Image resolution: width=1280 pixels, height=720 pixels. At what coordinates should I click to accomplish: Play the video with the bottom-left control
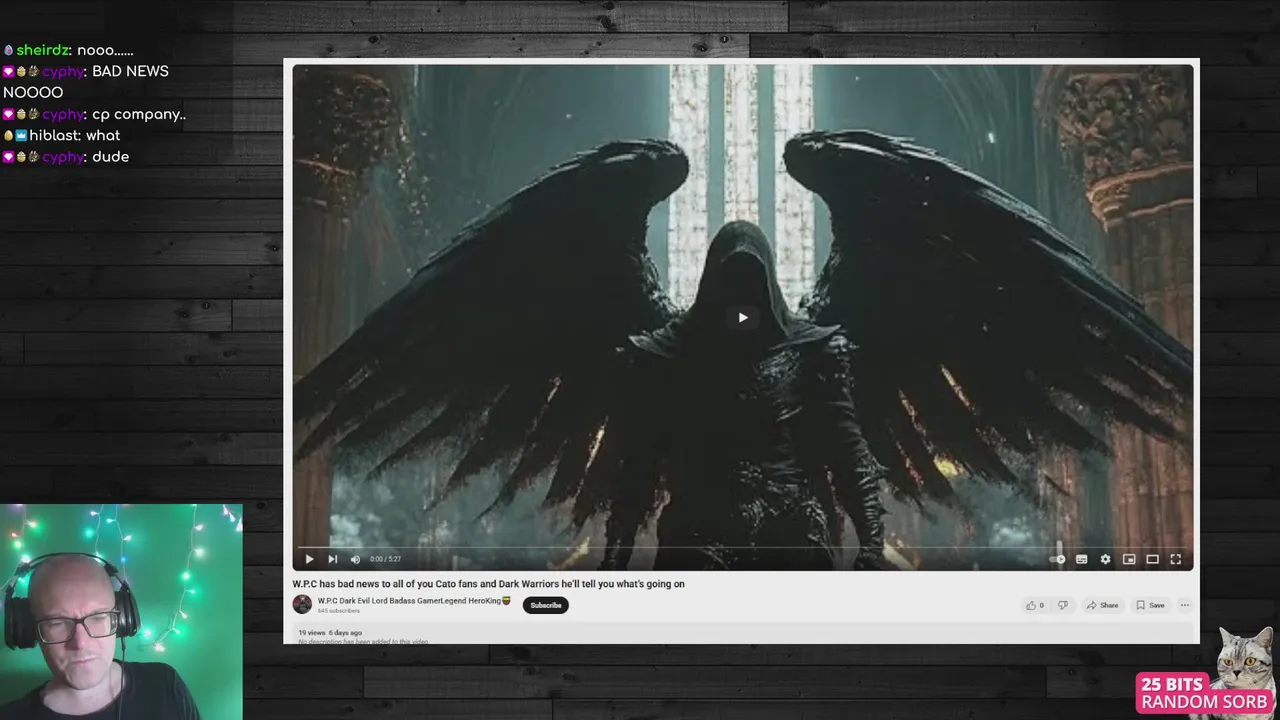[x=309, y=559]
